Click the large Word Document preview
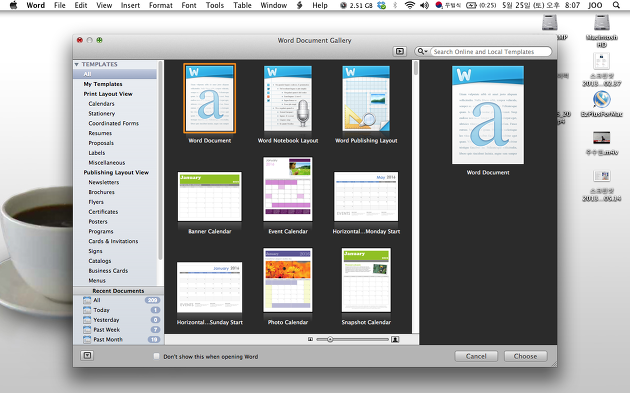Image resolution: width=630 pixels, height=393 pixels. pyautogui.click(x=488, y=115)
